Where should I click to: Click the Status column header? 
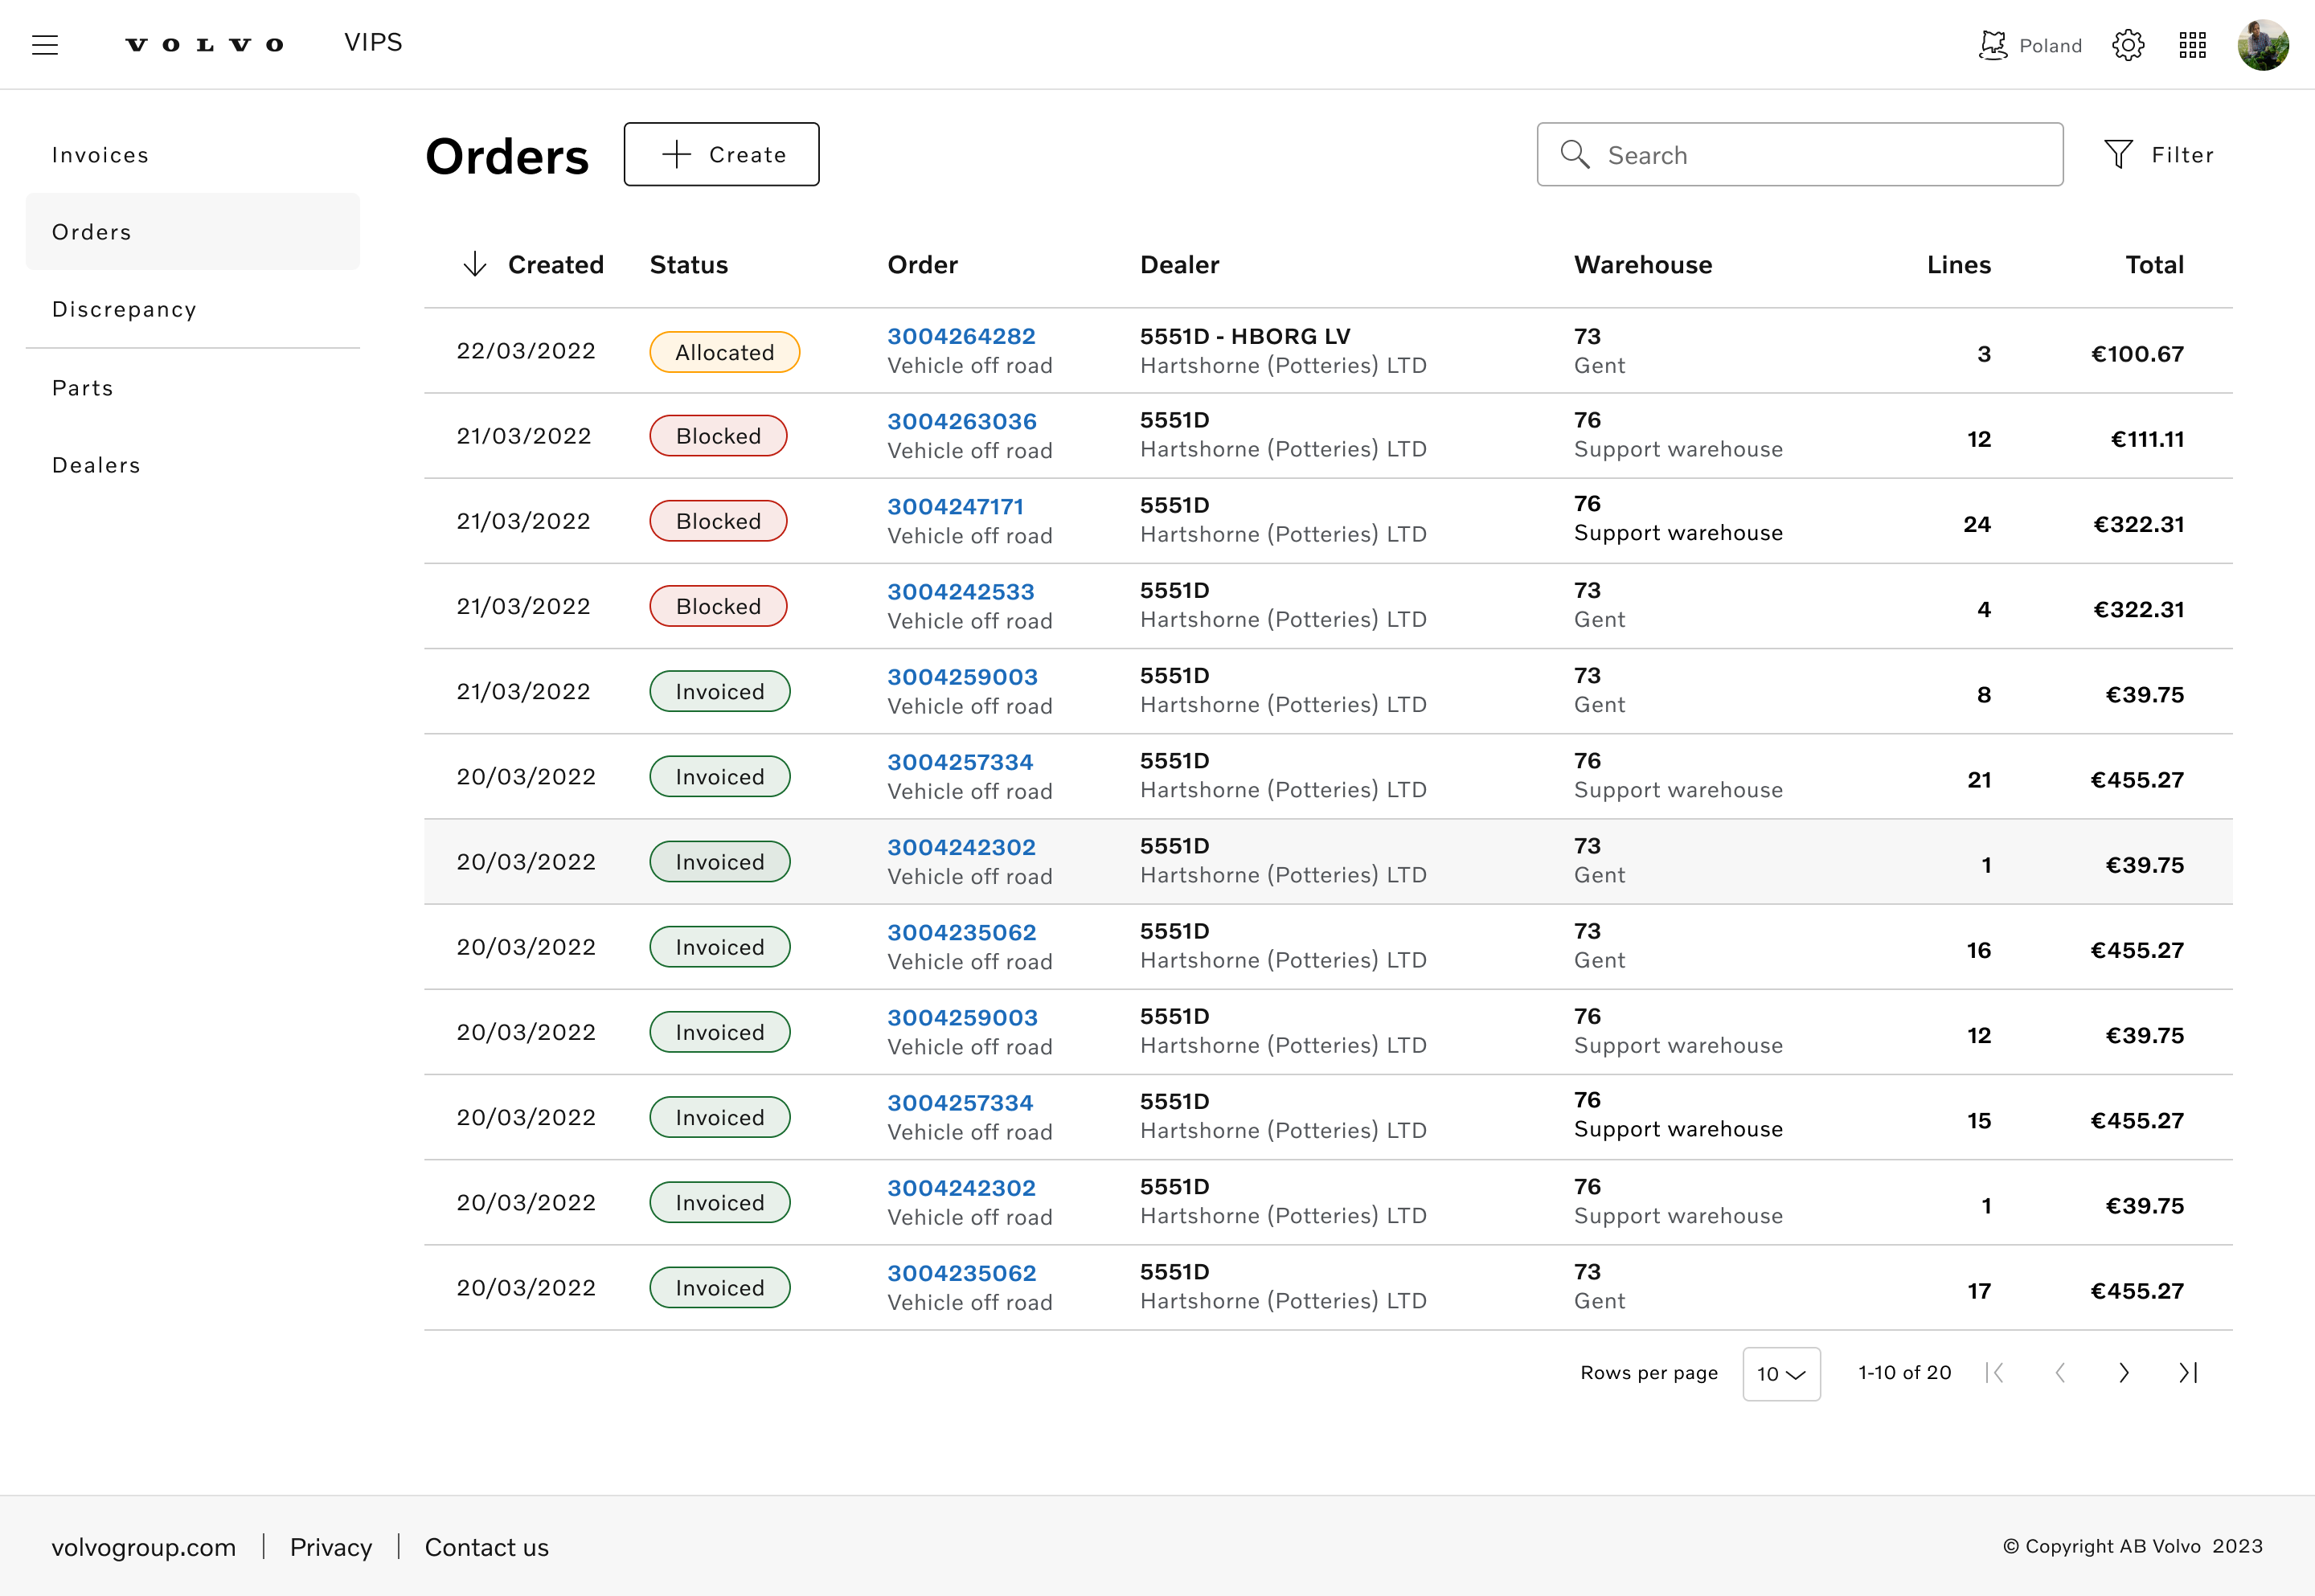pos(689,264)
